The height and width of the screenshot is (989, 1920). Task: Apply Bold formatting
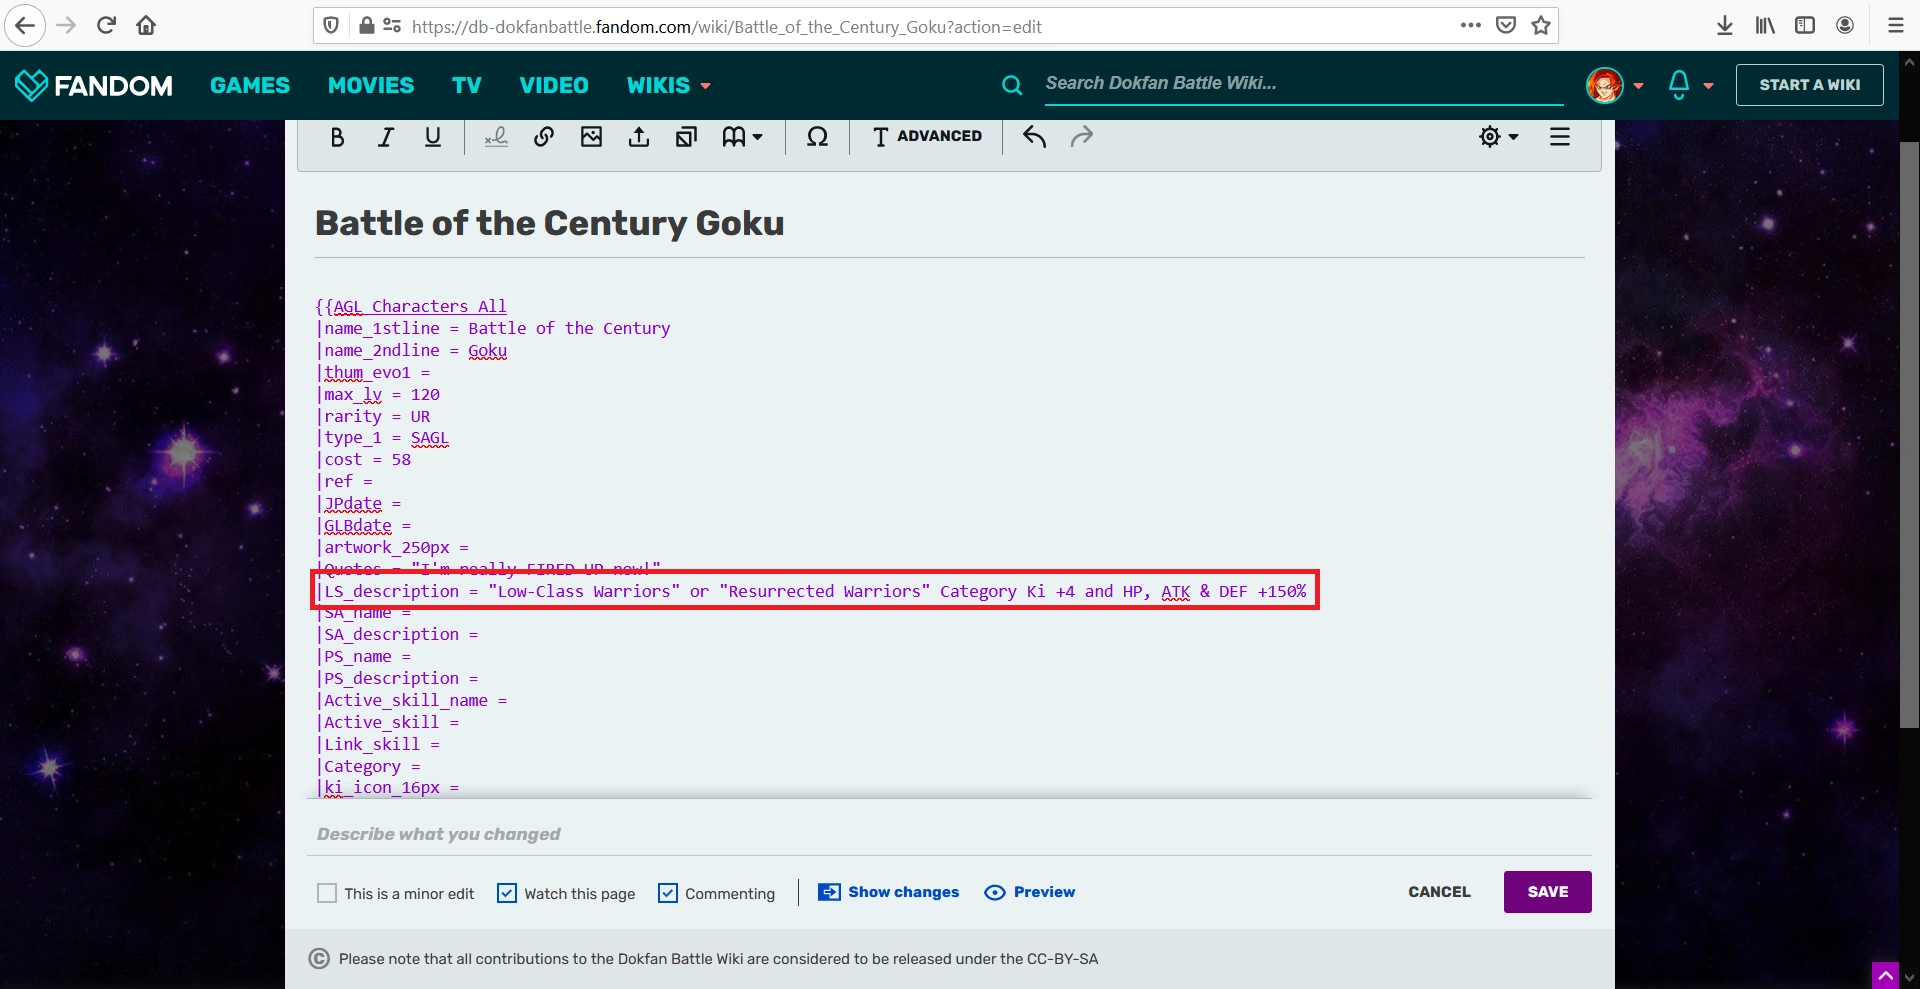337,137
